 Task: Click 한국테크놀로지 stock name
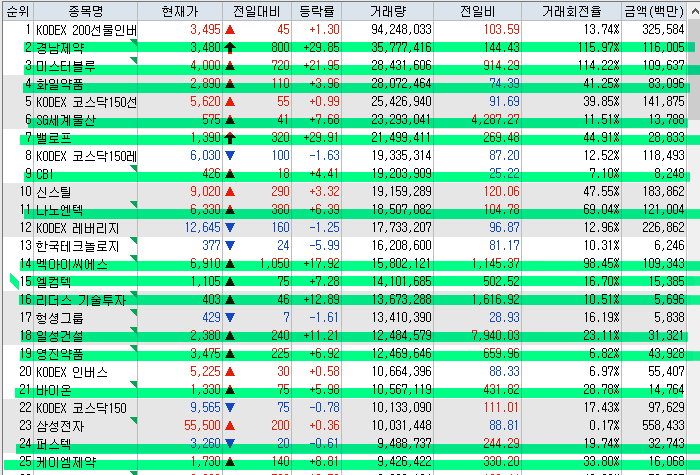[78, 246]
